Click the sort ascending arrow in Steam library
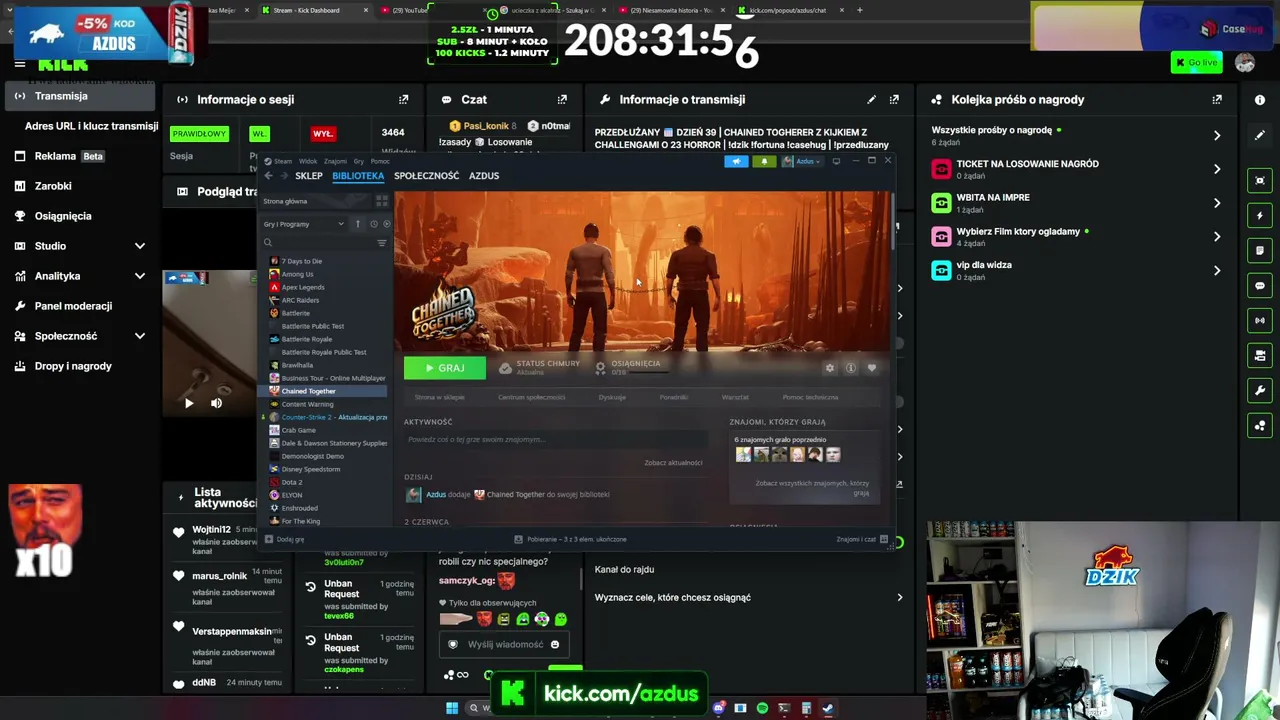 [x=357, y=224]
